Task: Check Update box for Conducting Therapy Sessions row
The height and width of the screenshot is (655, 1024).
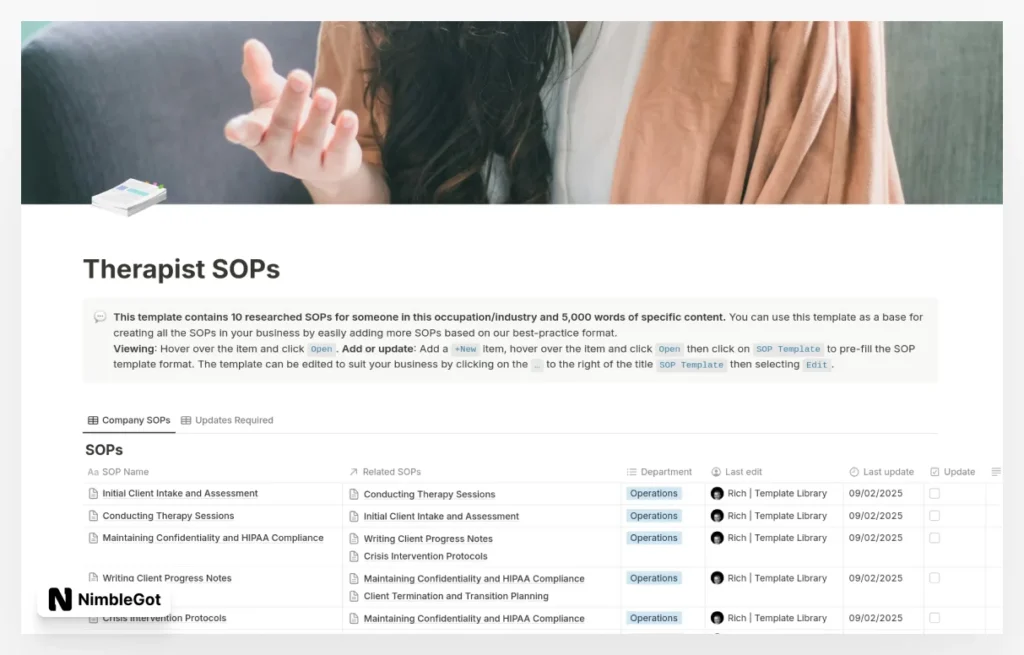Action: 935,516
